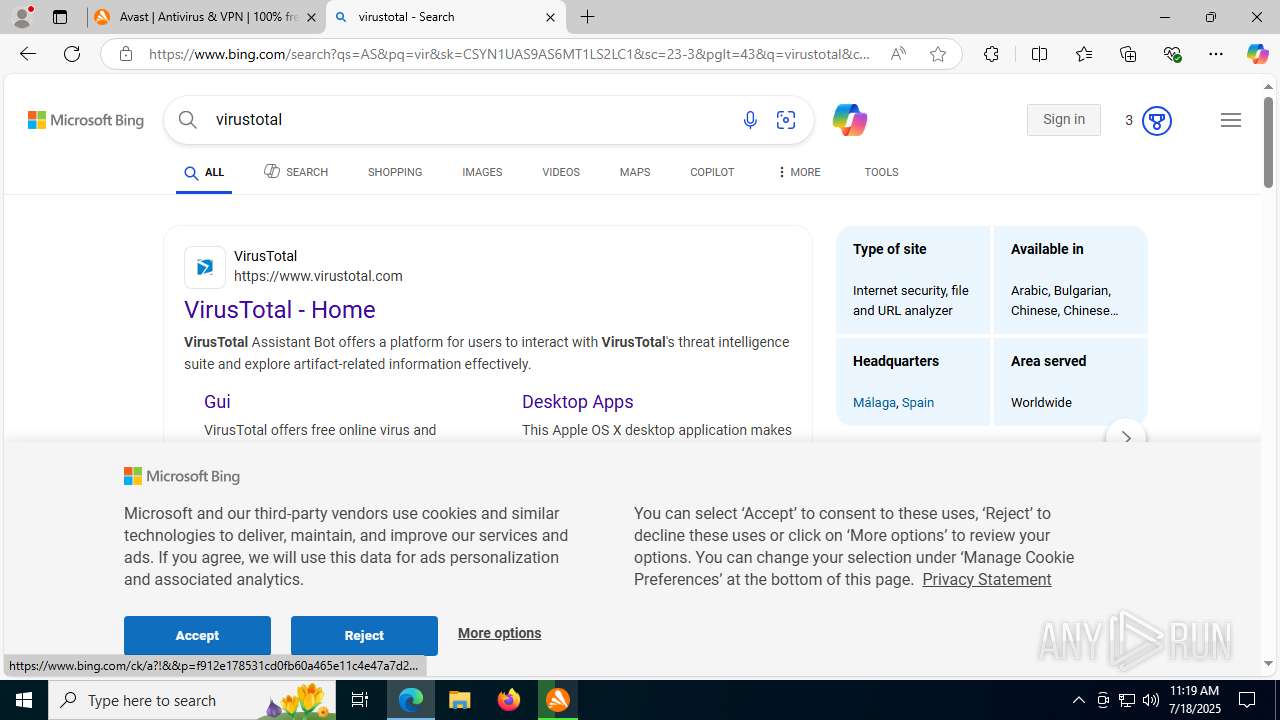This screenshot has height=720, width=1280.
Task: Click the browser address bar URL
Action: pyautogui.click(x=510, y=54)
